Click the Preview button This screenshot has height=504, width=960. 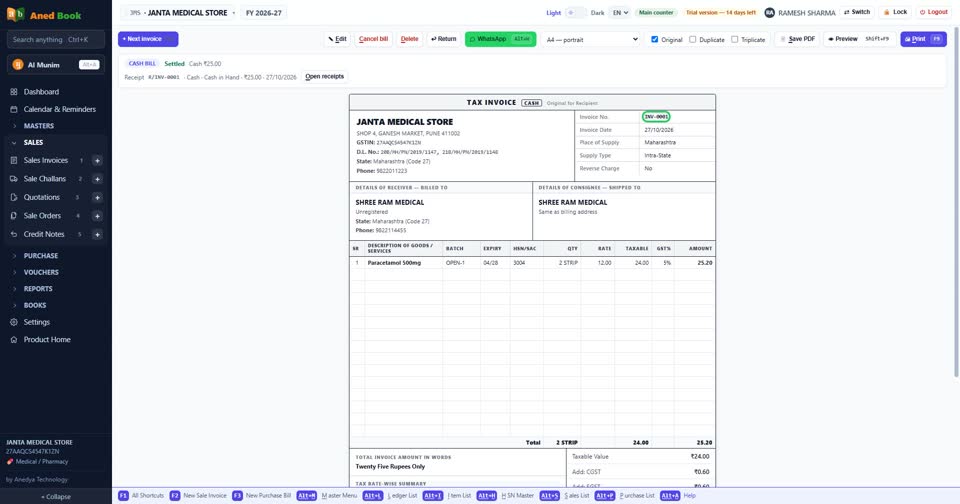(x=860, y=39)
